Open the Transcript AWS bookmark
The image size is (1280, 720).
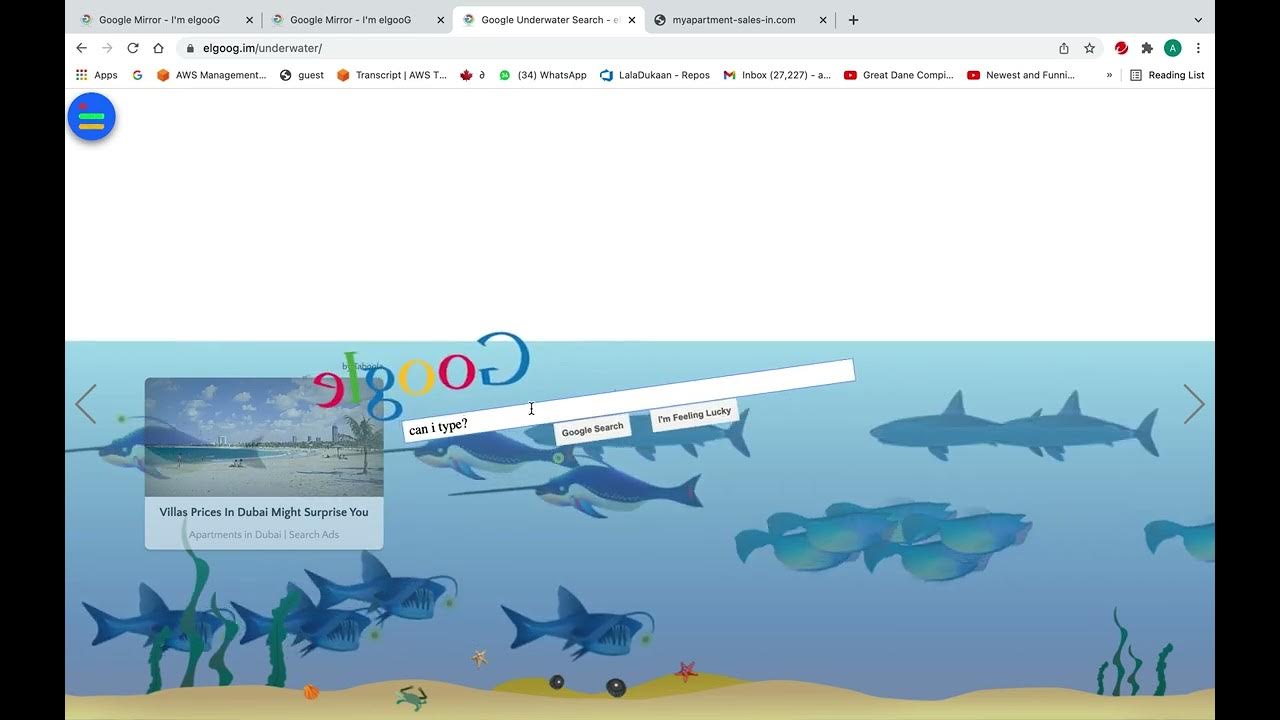tap(392, 75)
